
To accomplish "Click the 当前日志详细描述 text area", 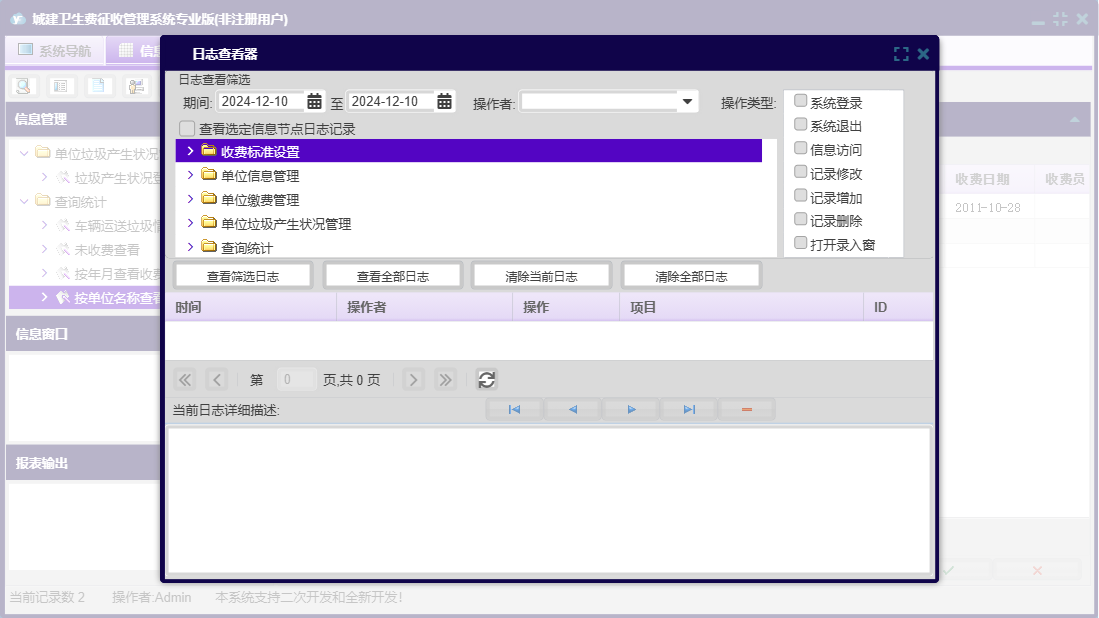I will tap(548, 500).
